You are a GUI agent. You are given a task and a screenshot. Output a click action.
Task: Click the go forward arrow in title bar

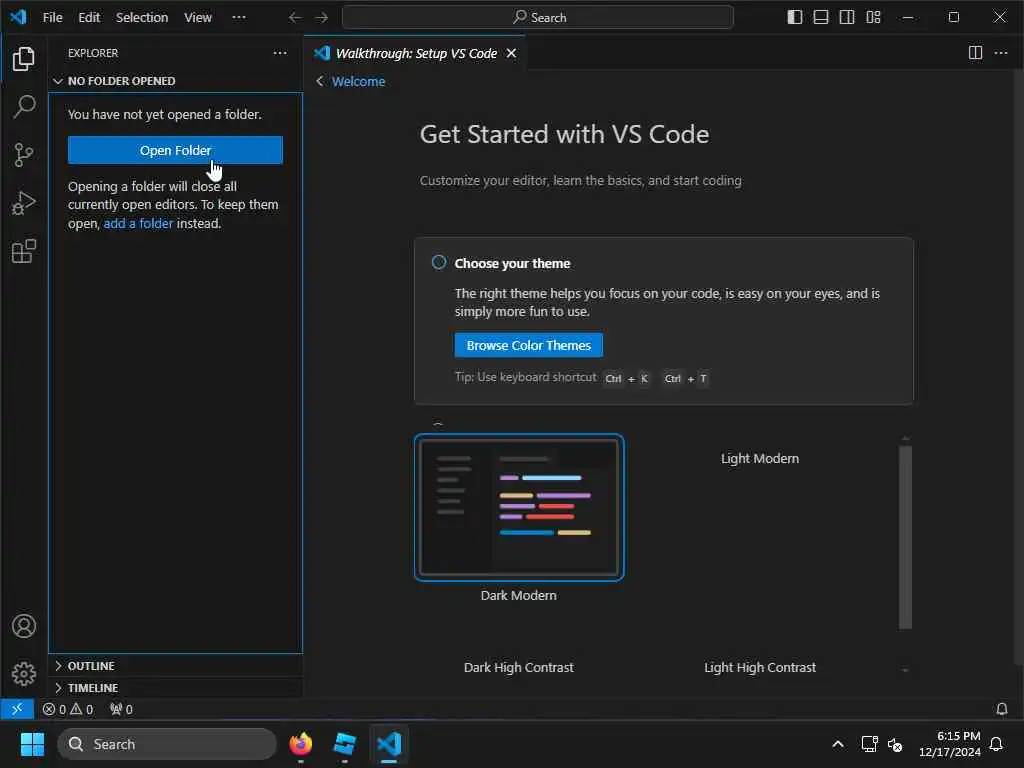tap(321, 17)
